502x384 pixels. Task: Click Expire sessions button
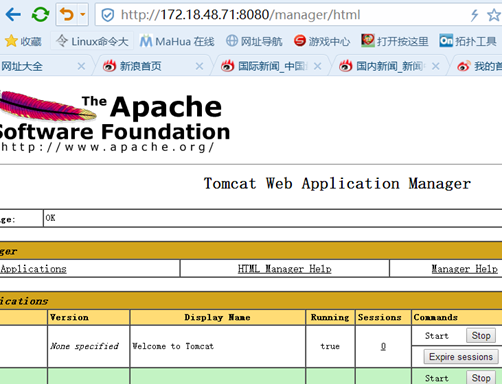pyautogui.click(x=461, y=357)
